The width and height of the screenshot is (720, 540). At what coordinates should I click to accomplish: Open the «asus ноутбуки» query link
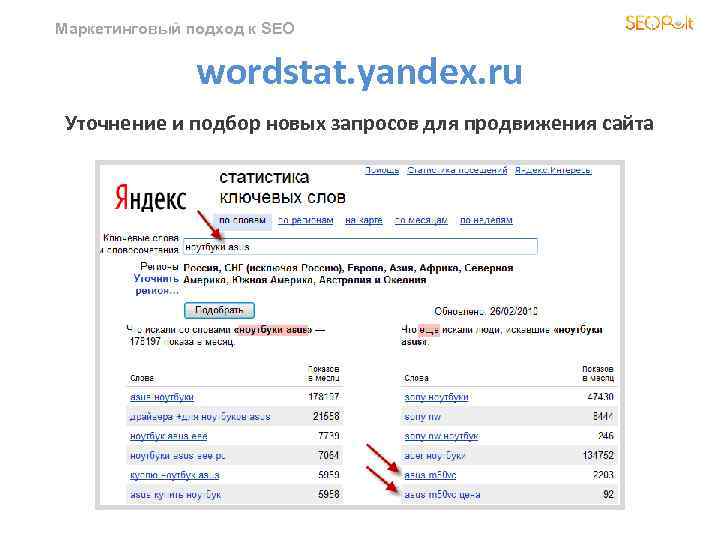[x=162, y=397]
